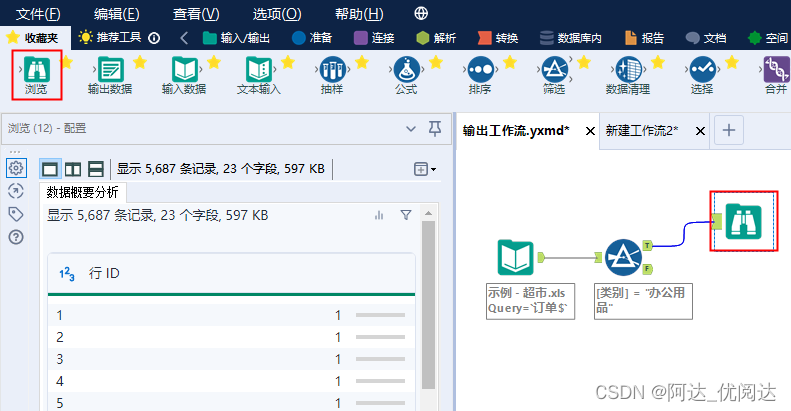Open the 文件(F) menu

point(38,14)
